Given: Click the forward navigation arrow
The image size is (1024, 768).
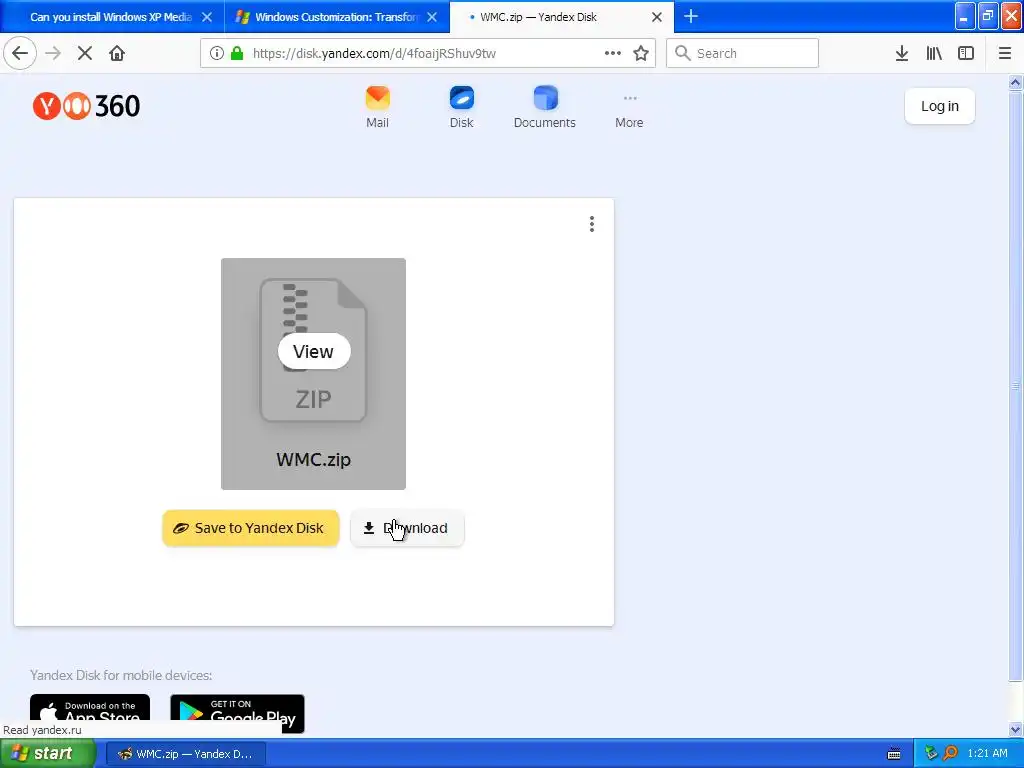Looking at the screenshot, I should pos(53,53).
